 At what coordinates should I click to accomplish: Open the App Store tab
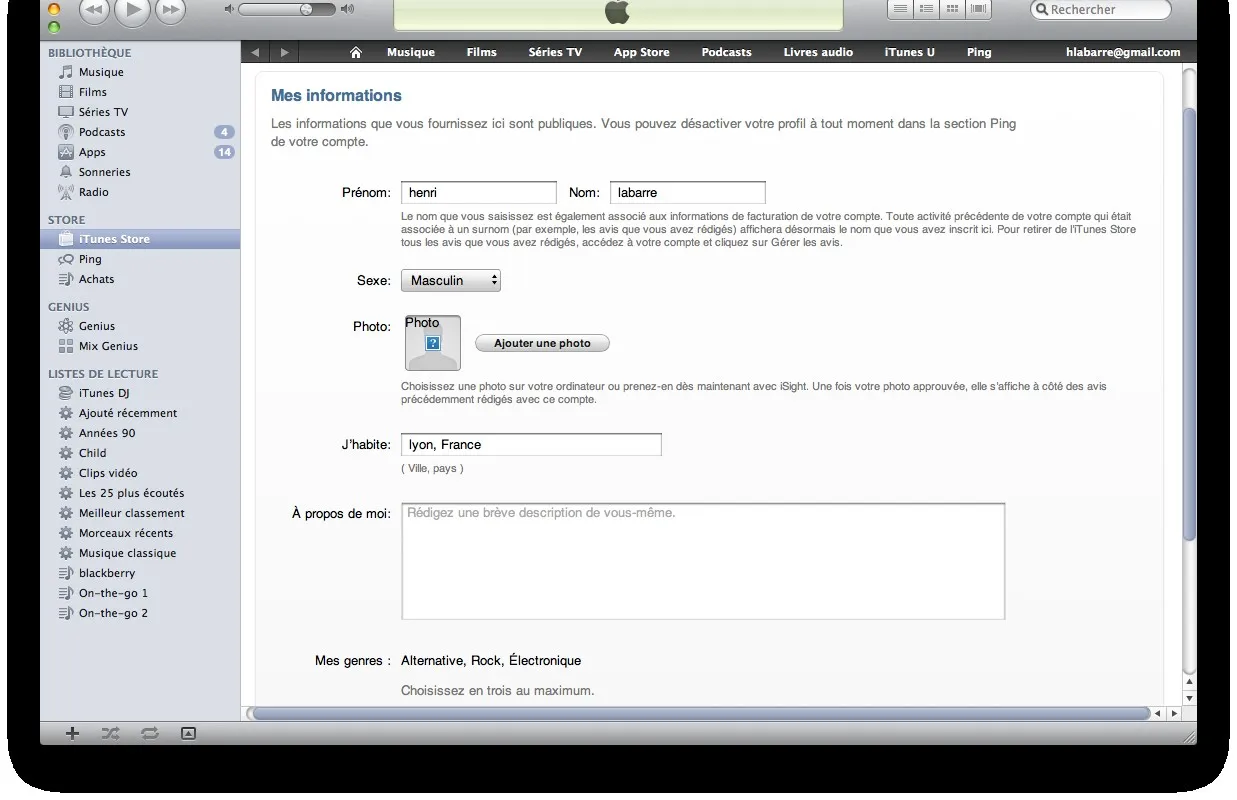[x=642, y=52]
